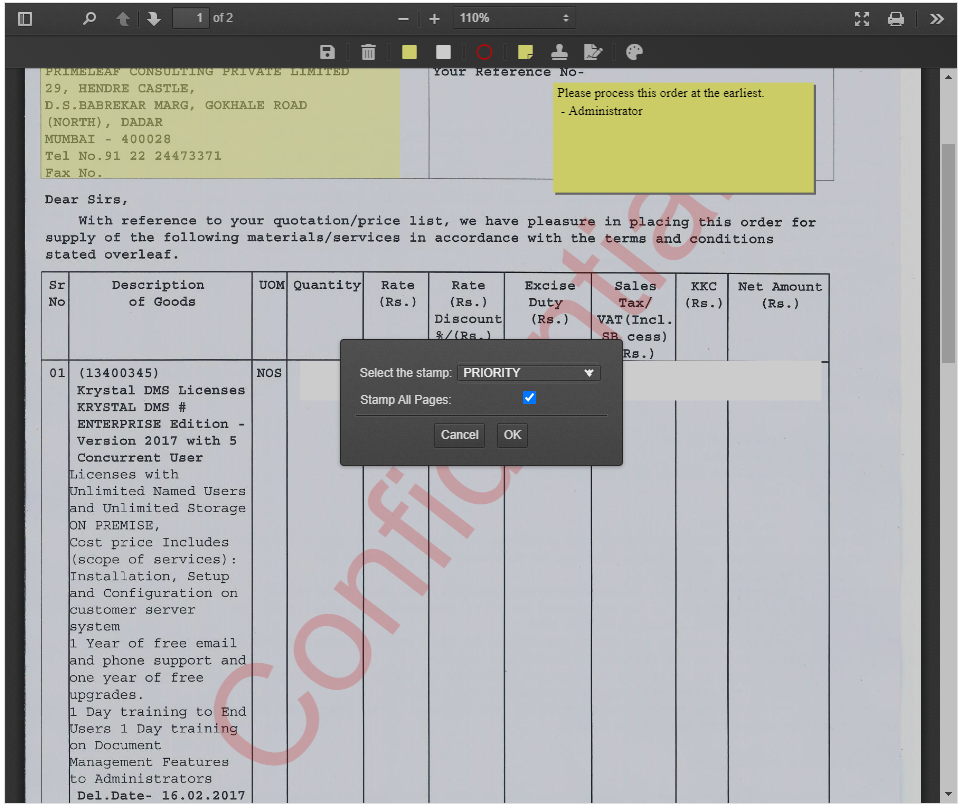The image size is (963, 810).
Task: Click the 'NOS' unit cell
Action: 269,373
